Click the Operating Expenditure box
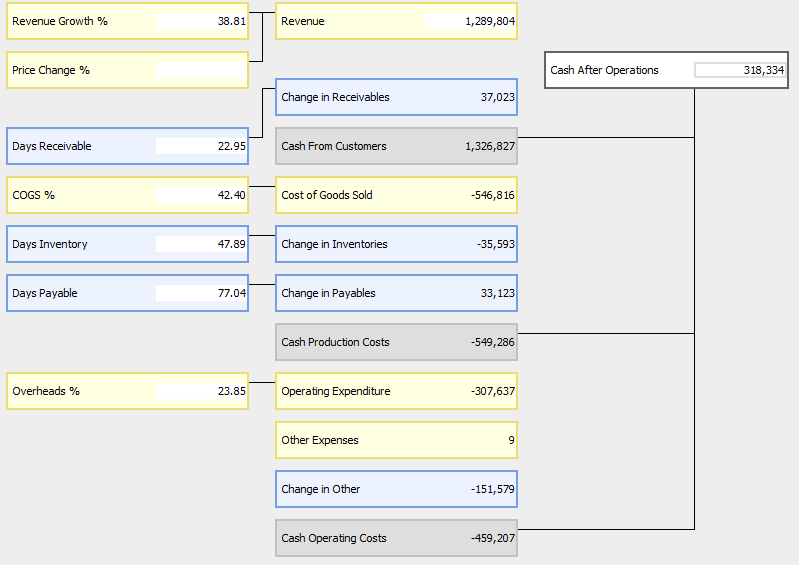The image size is (799, 565). (x=396, y=391)
